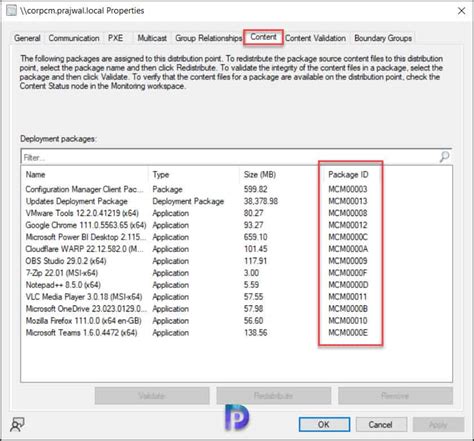Switch to the Content Validation tab
Screen dimensions: 474x441
(x=315, y=38)
